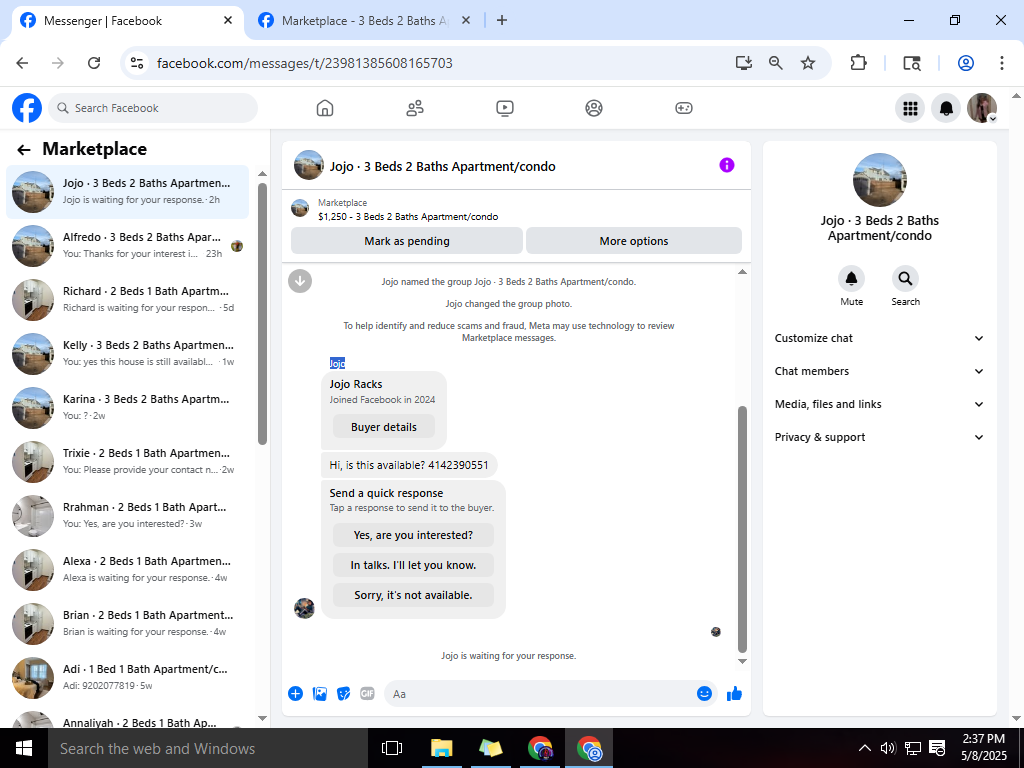Mute this conversation bell icon
Screen dimensions: 1024x768
click(852, 279)
